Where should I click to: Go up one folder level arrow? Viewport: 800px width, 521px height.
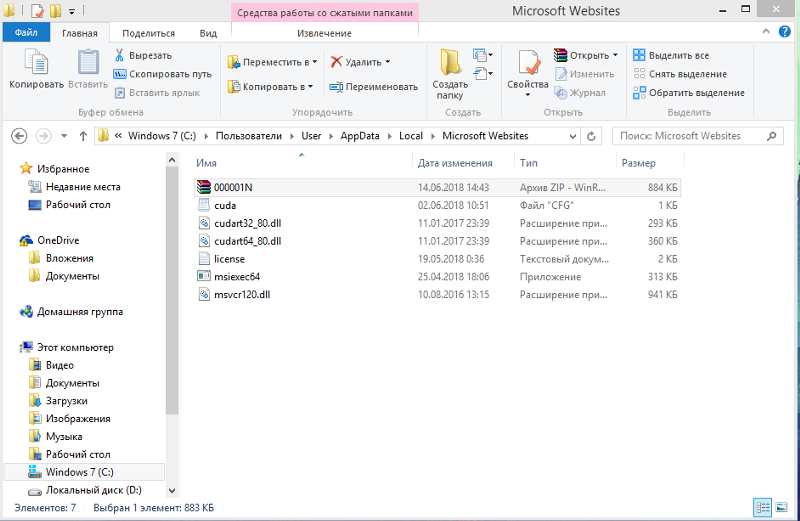(x=83, y=136)
